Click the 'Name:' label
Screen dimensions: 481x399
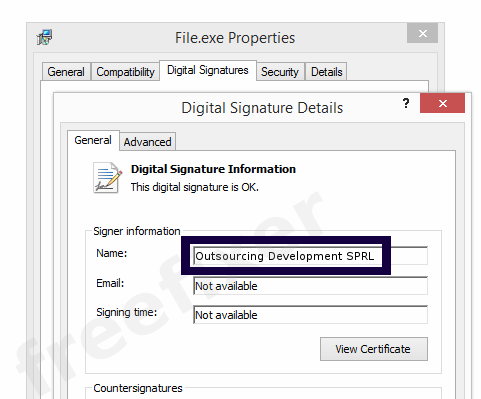(x=112, y=253)
